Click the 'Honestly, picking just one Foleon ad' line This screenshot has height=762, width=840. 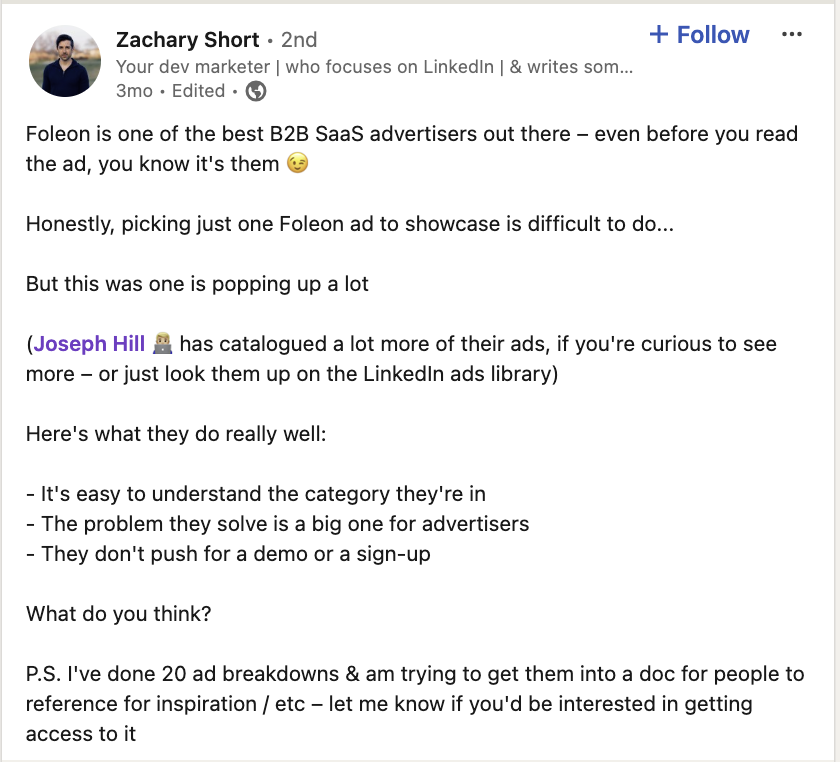(350, 224)
